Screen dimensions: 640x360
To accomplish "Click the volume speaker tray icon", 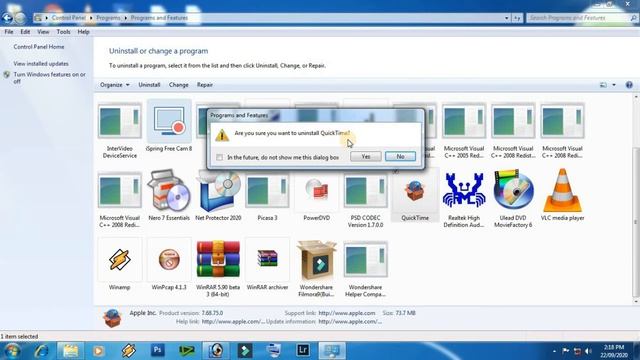I will (588, 351).
